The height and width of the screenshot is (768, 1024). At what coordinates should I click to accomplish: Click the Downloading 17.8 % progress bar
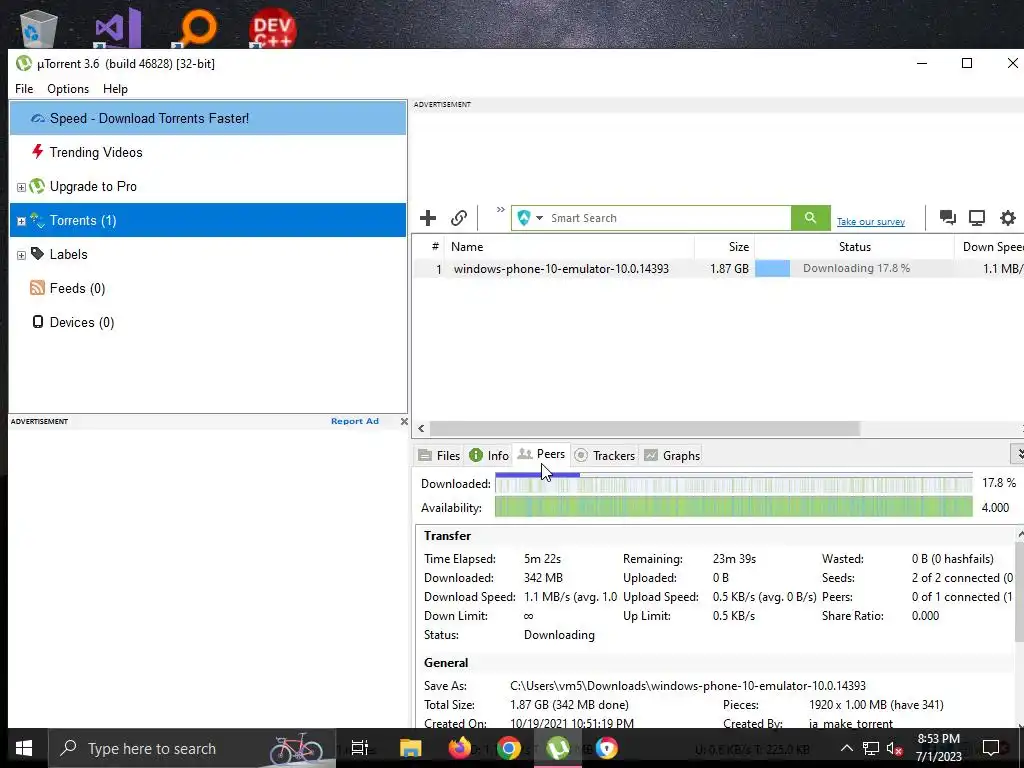[854, 268]
